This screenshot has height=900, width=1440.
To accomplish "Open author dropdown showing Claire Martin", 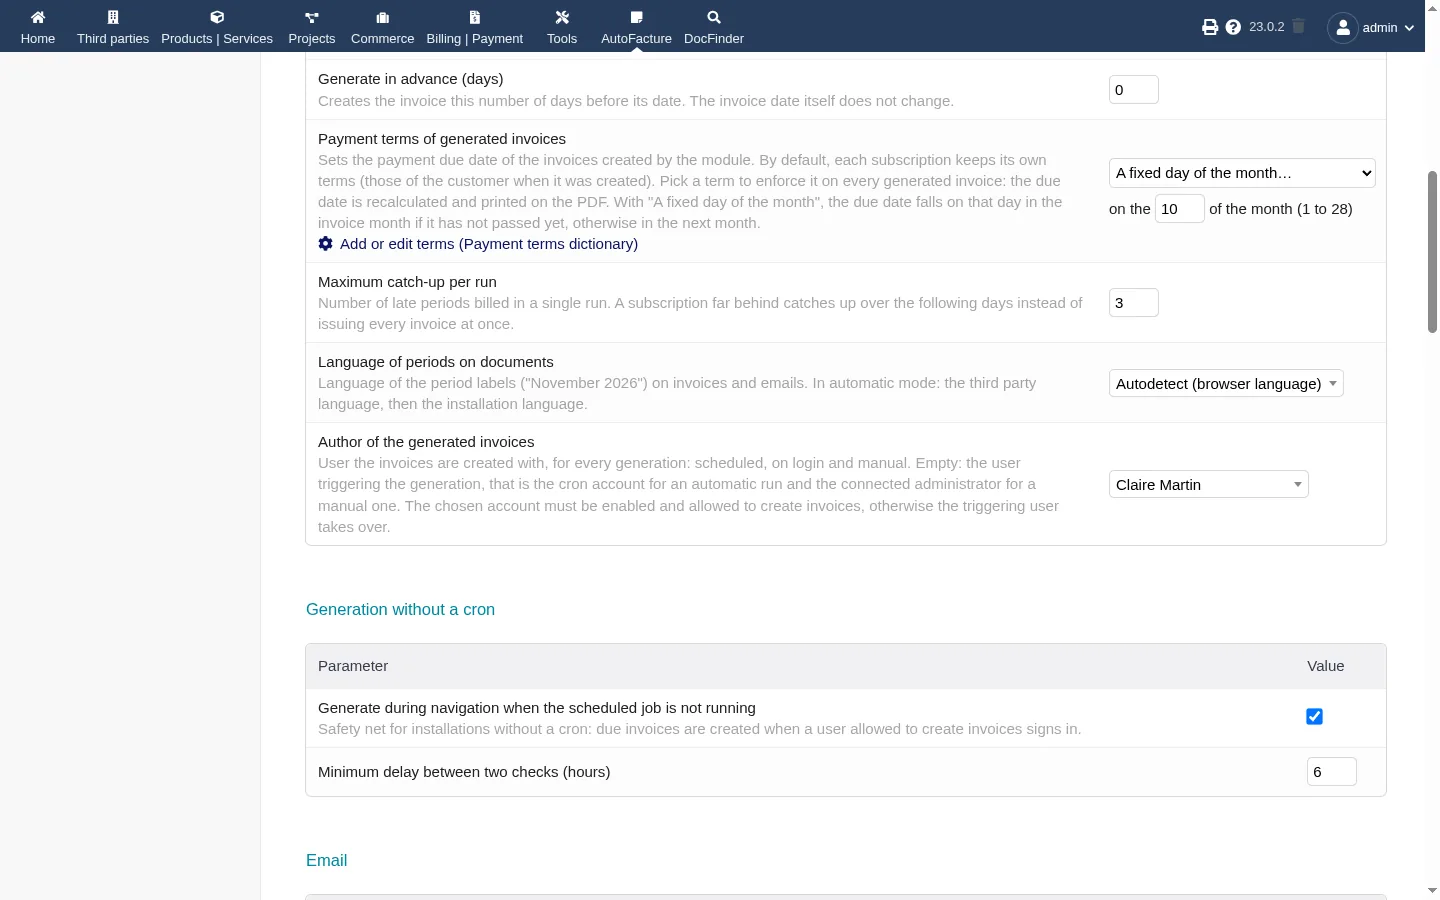I will point(1208,485).
